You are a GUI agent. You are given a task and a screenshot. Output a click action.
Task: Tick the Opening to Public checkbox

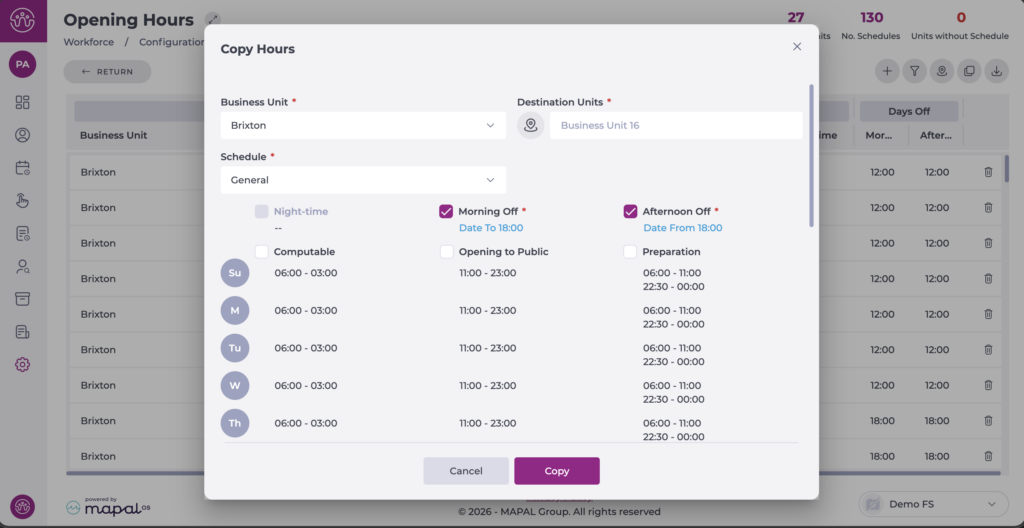click(446, 252)
